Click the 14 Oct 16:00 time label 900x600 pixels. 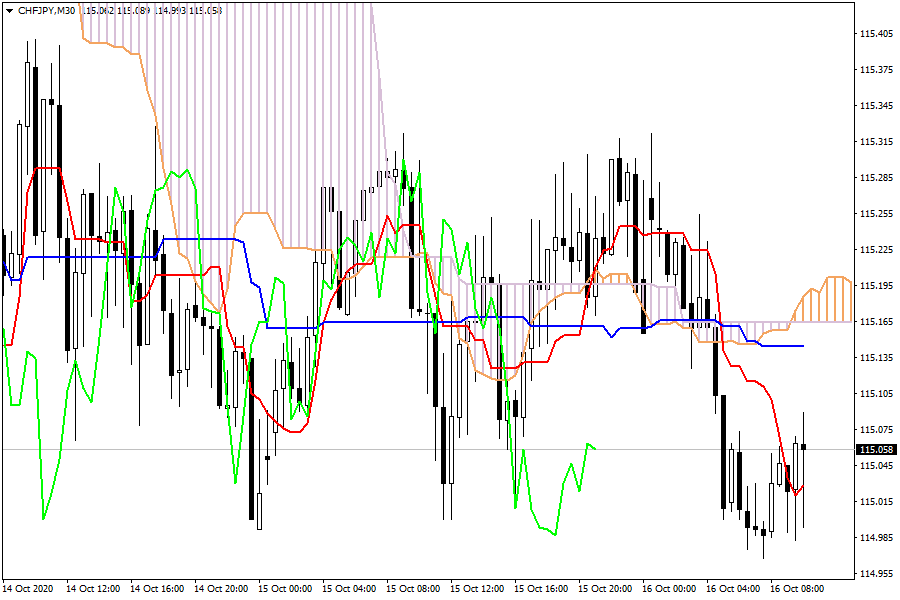[157, 589]
